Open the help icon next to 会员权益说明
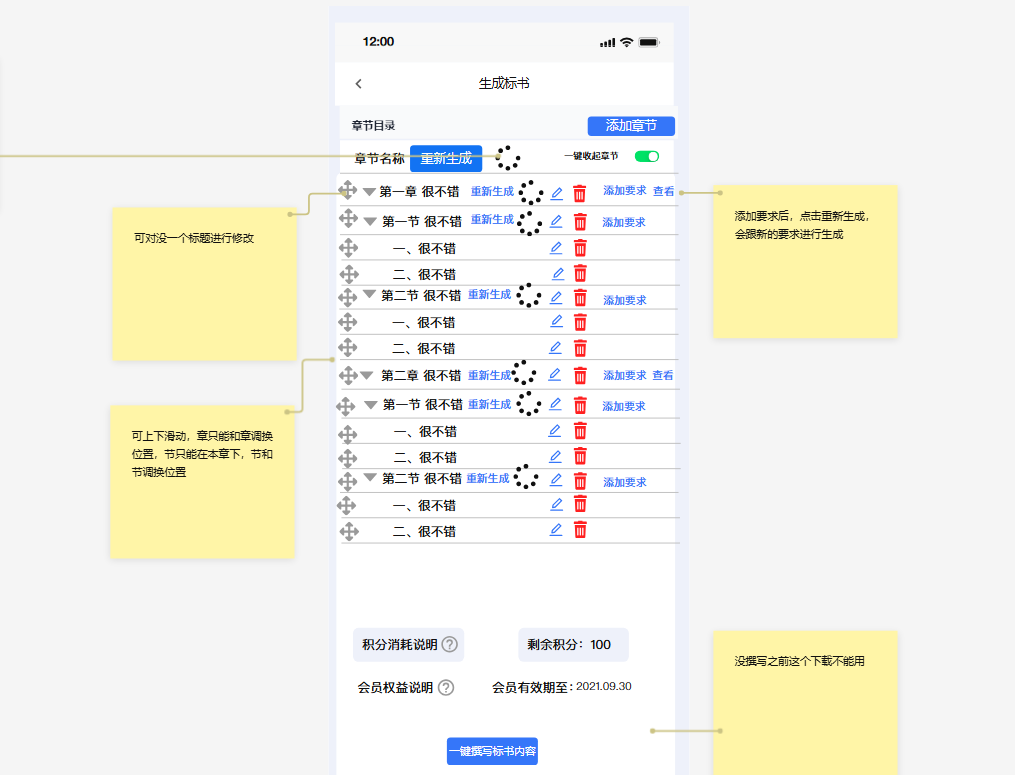The width and height of the screenshot is (1015, 775). point(446,688)
